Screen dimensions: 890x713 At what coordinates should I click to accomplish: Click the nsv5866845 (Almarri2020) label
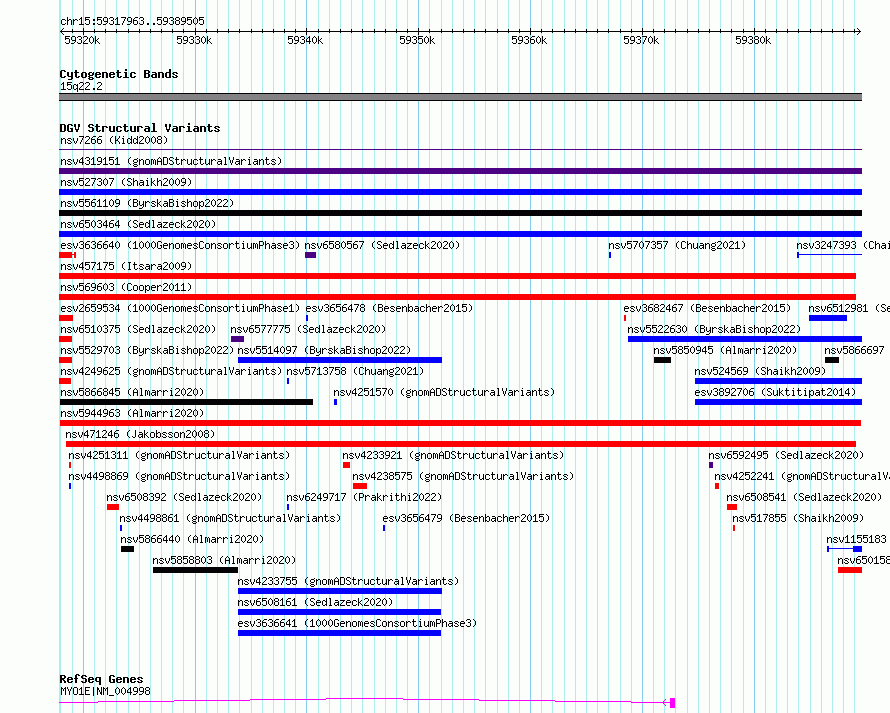tap(132, 392)
